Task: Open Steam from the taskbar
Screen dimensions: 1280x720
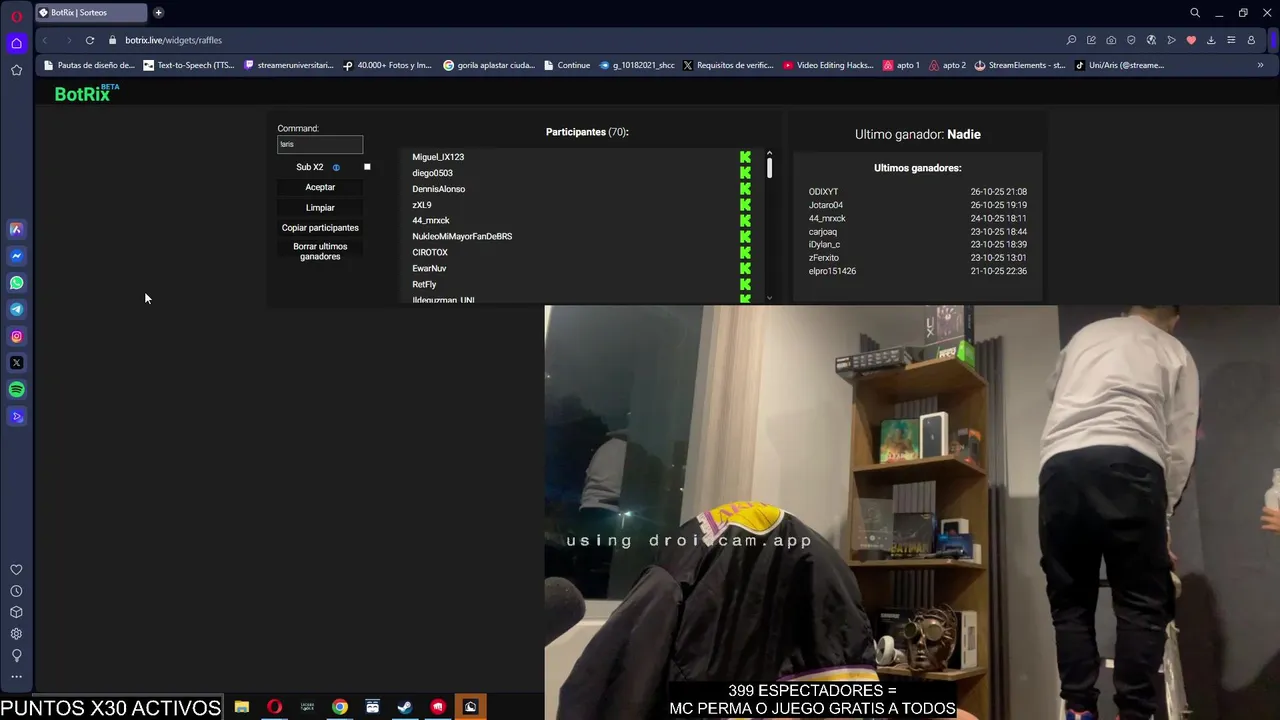Action: tap(405, 707)
